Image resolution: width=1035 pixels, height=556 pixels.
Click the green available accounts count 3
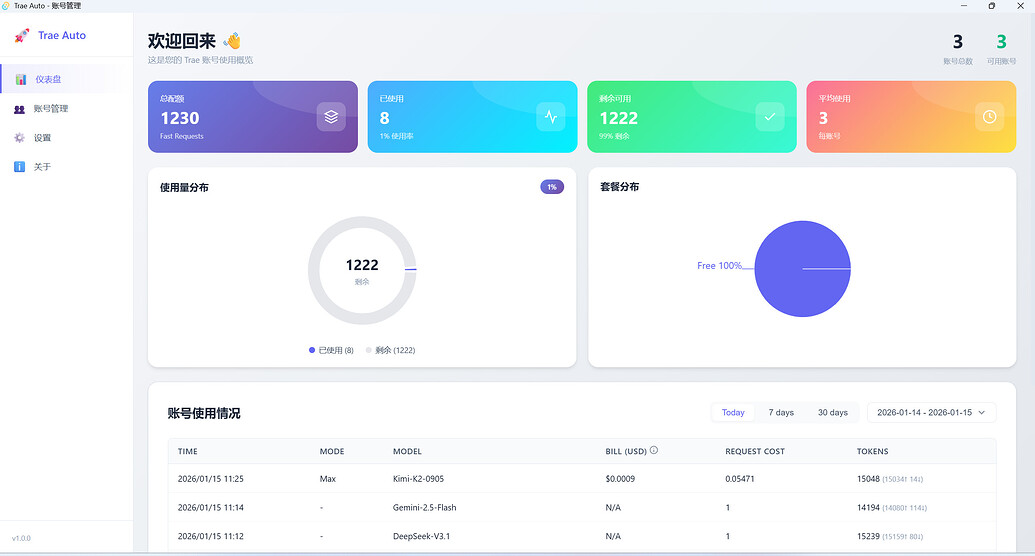tap(1001, 42)
